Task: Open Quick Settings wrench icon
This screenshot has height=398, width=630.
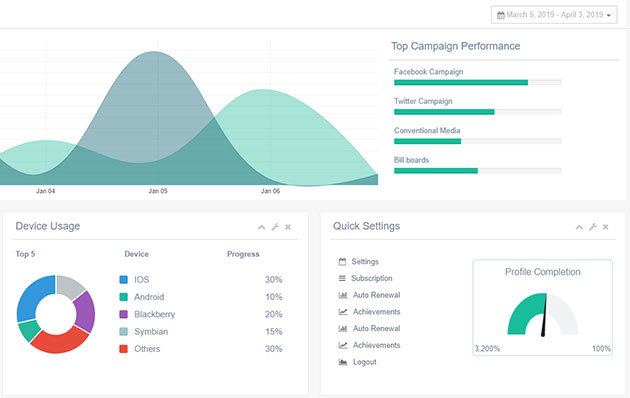Action: pyautogui.click(x=593, y=227)
